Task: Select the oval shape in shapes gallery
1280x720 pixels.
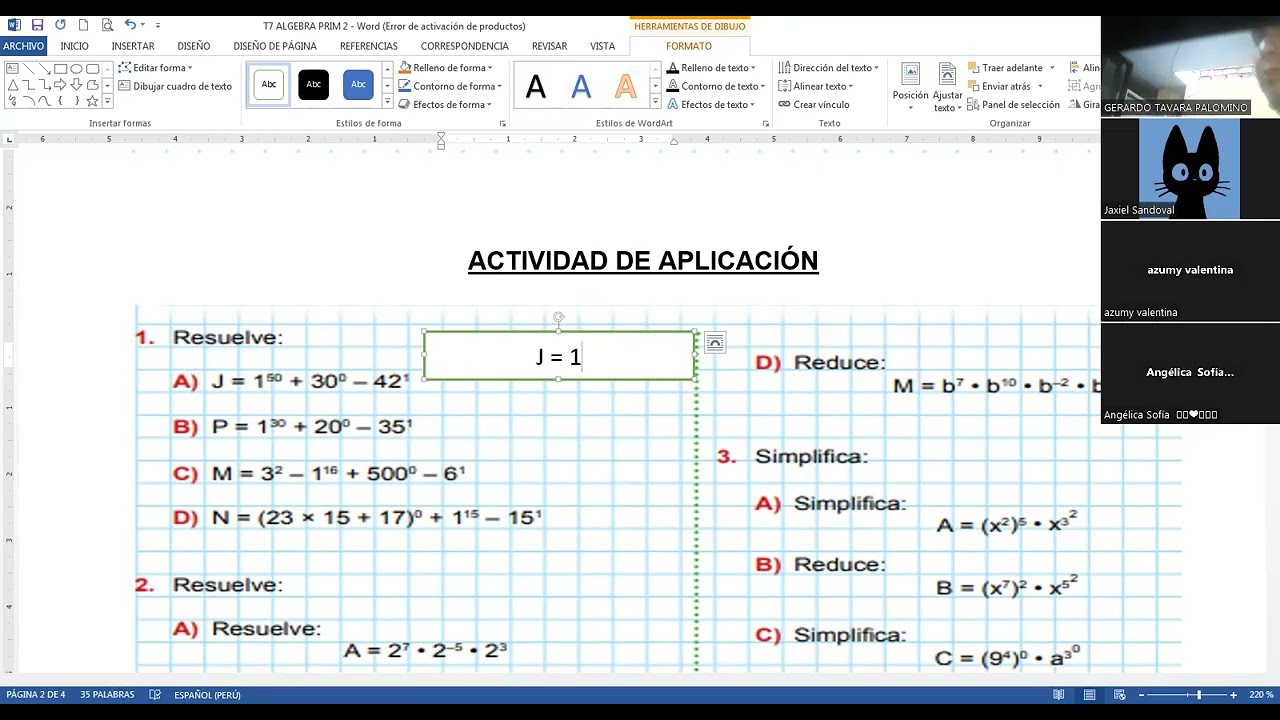Action: pos(77,69)
